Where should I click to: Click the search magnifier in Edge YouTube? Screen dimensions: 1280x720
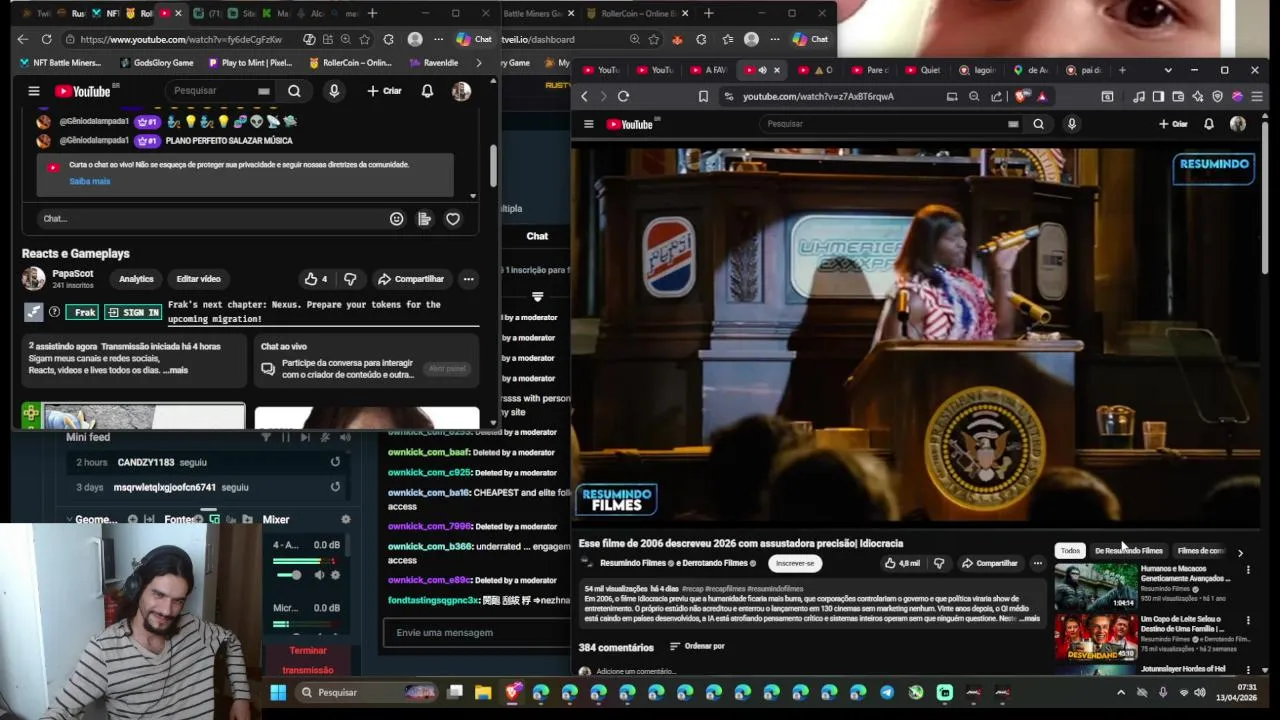294,91
